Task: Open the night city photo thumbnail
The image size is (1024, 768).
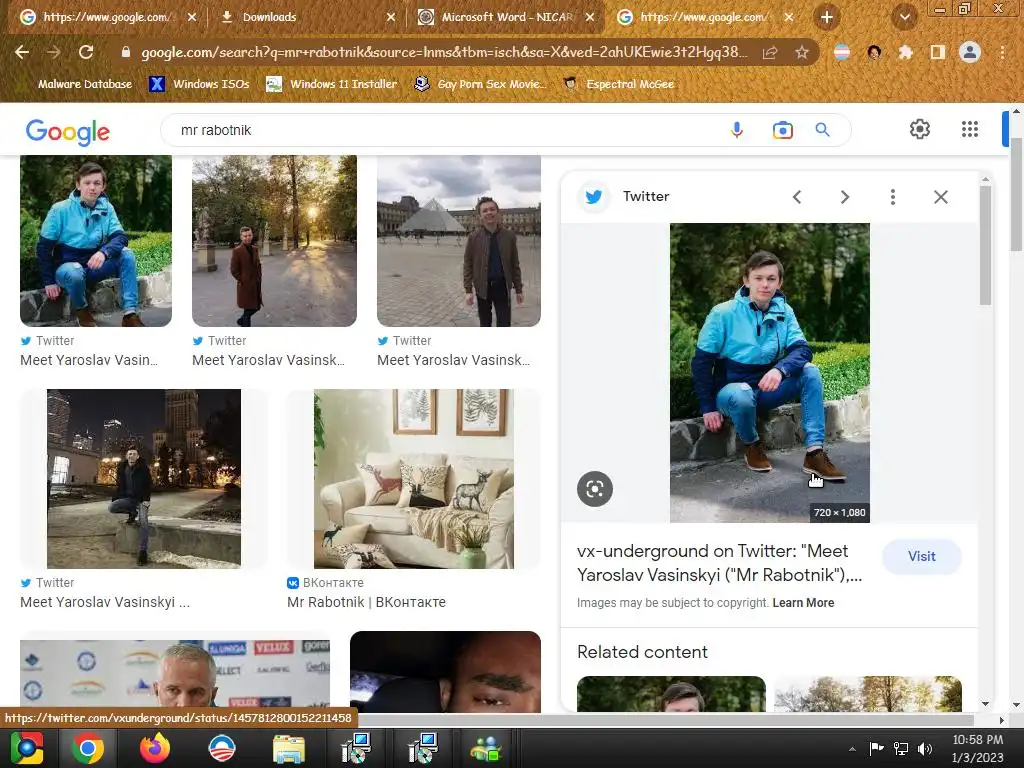Action: 144,479
